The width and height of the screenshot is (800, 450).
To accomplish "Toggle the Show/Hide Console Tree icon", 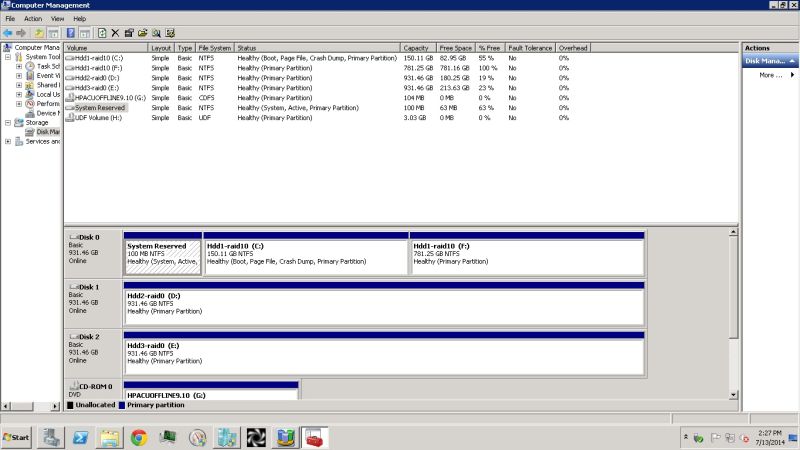I will 53,33.
